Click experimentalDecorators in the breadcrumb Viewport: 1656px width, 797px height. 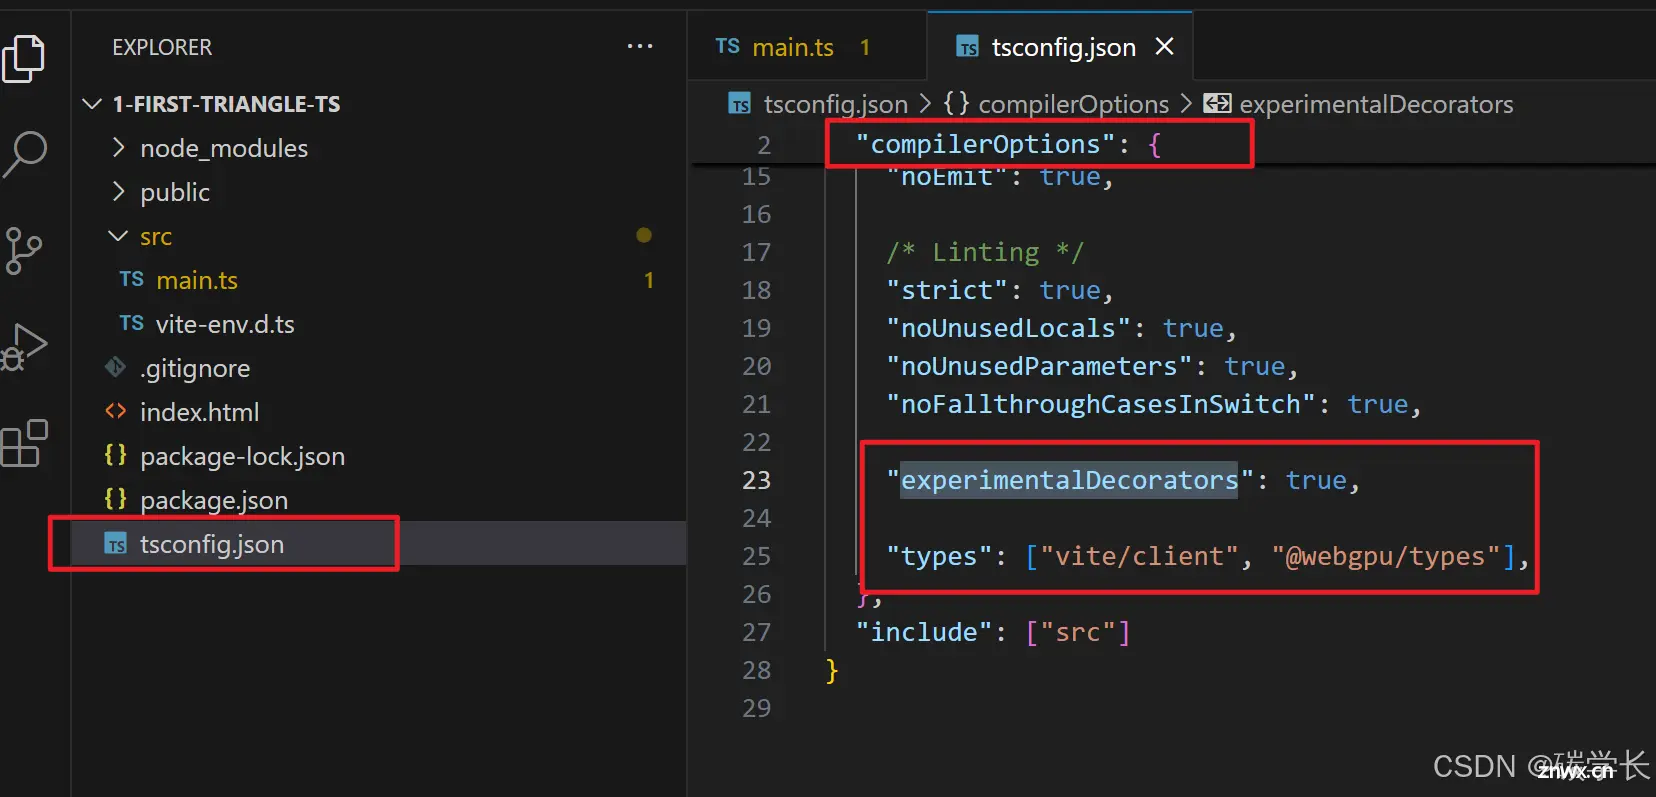pos(1376,104)
